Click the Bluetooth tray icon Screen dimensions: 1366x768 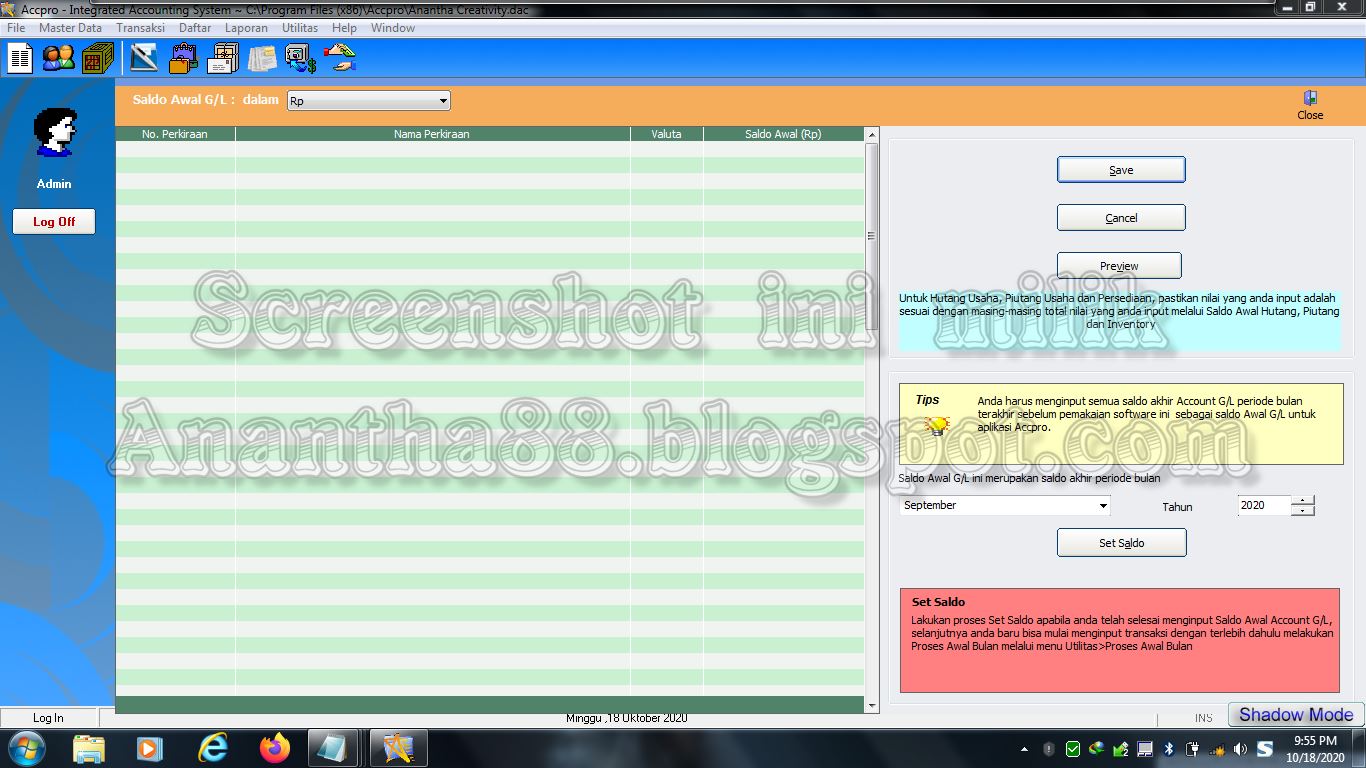[x=1168, y=749]
